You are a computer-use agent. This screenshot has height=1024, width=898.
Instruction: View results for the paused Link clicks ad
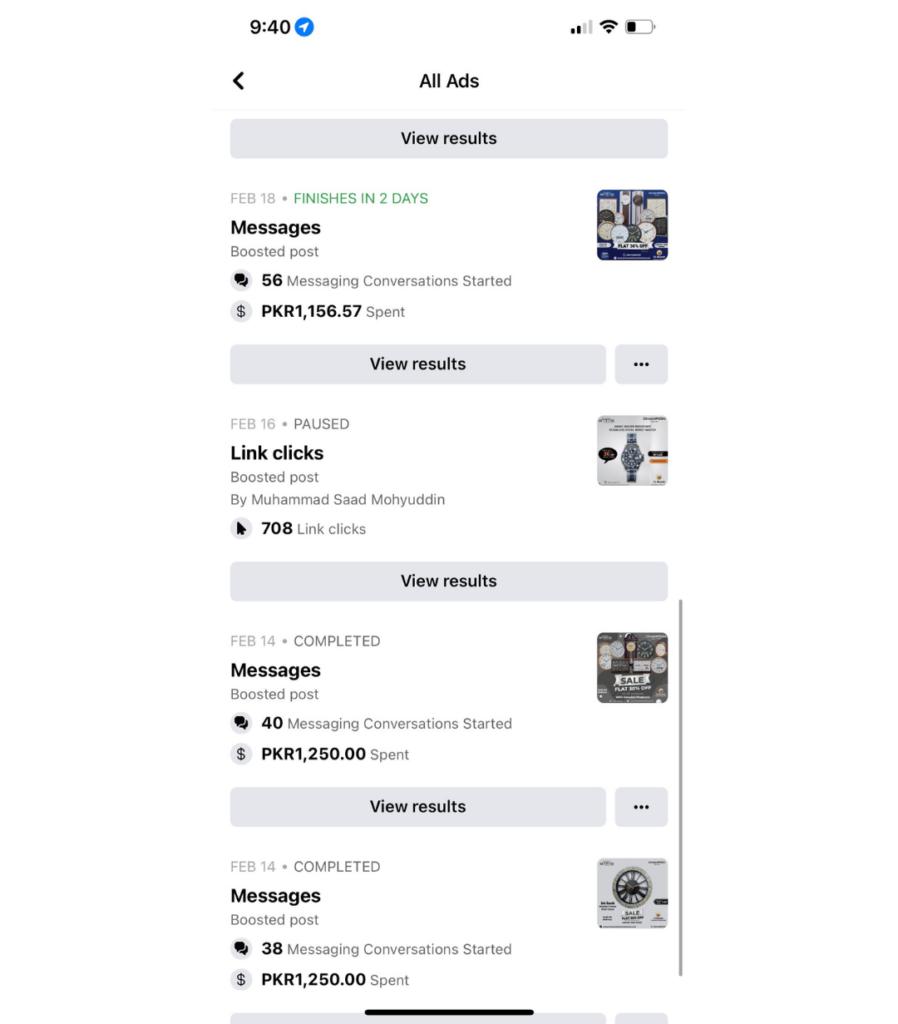(x=449, y=581)
